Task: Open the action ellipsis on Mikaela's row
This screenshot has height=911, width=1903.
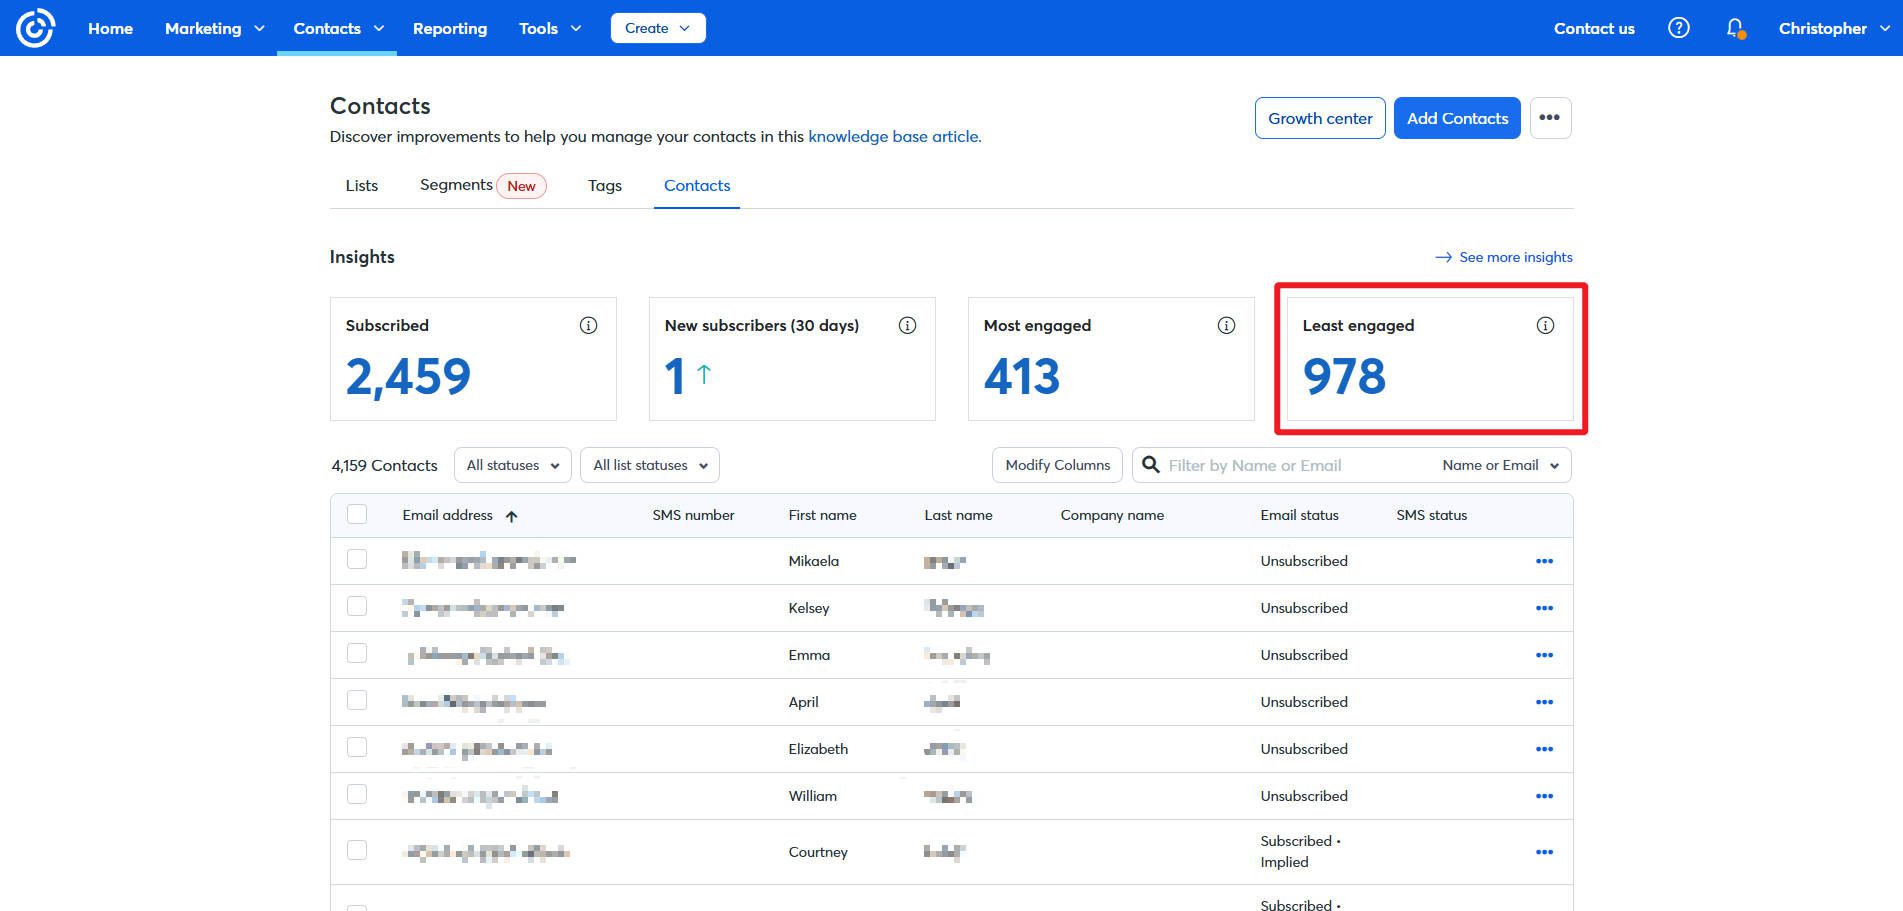Action: 1545,560
